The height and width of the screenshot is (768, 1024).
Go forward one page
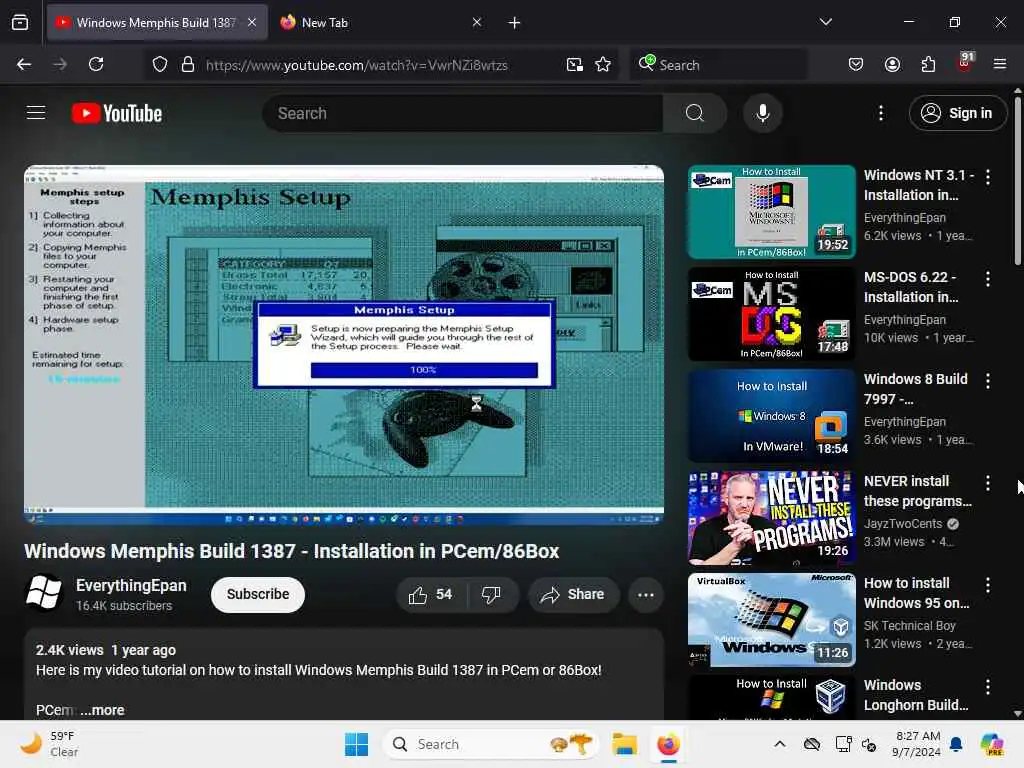[60, 64]
